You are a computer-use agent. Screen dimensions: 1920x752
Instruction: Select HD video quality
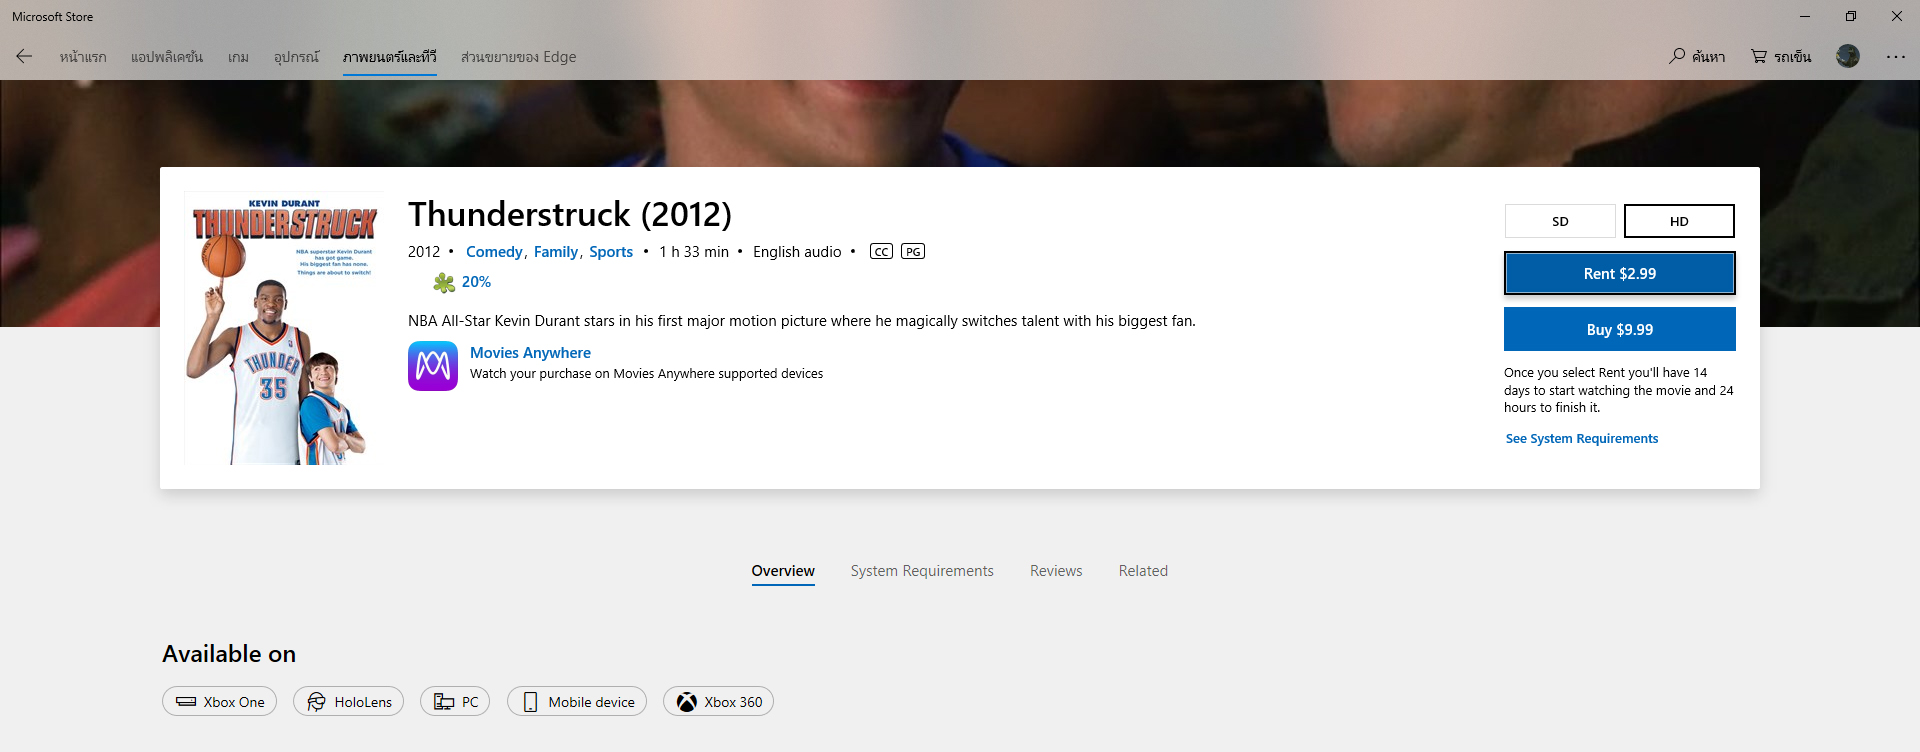(x=1679, y=221)
